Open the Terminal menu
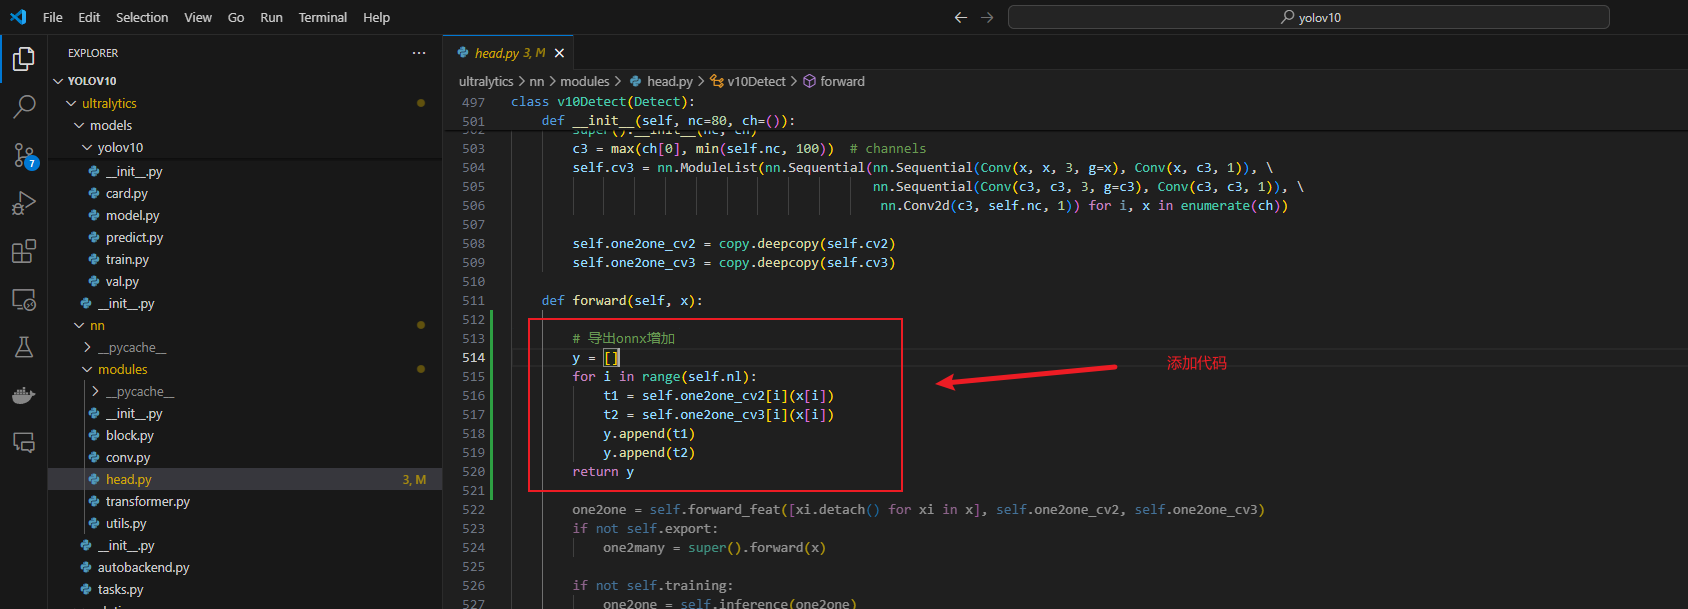 [x=323, y=17]
